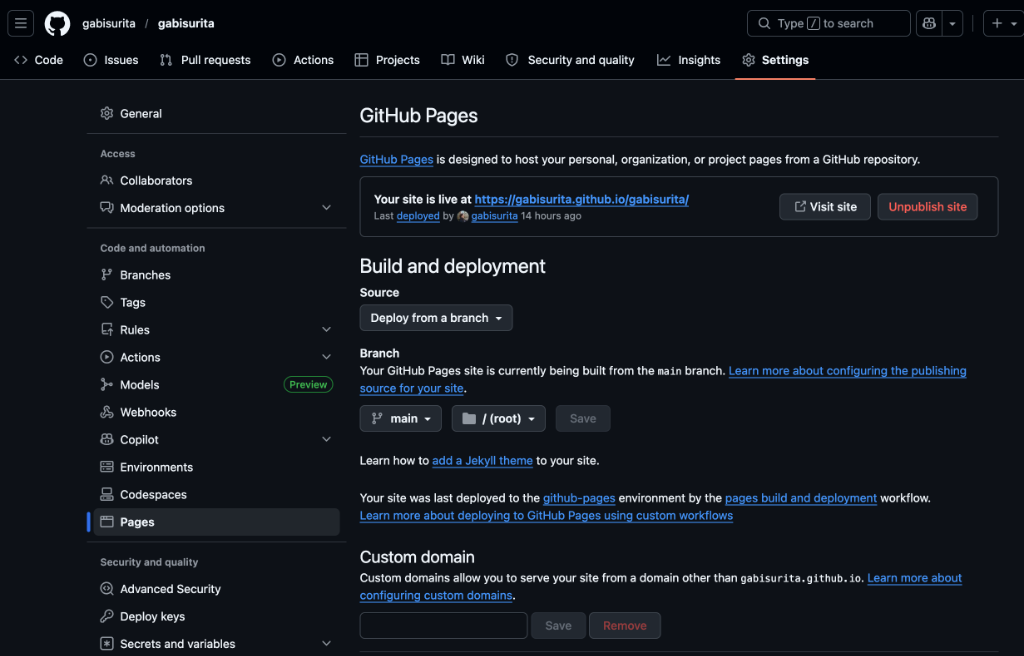This screenshot has height=656, width=1024.
Task: Open the dropdown arrow next to Copilot header icon
Action: pos(952,24)
